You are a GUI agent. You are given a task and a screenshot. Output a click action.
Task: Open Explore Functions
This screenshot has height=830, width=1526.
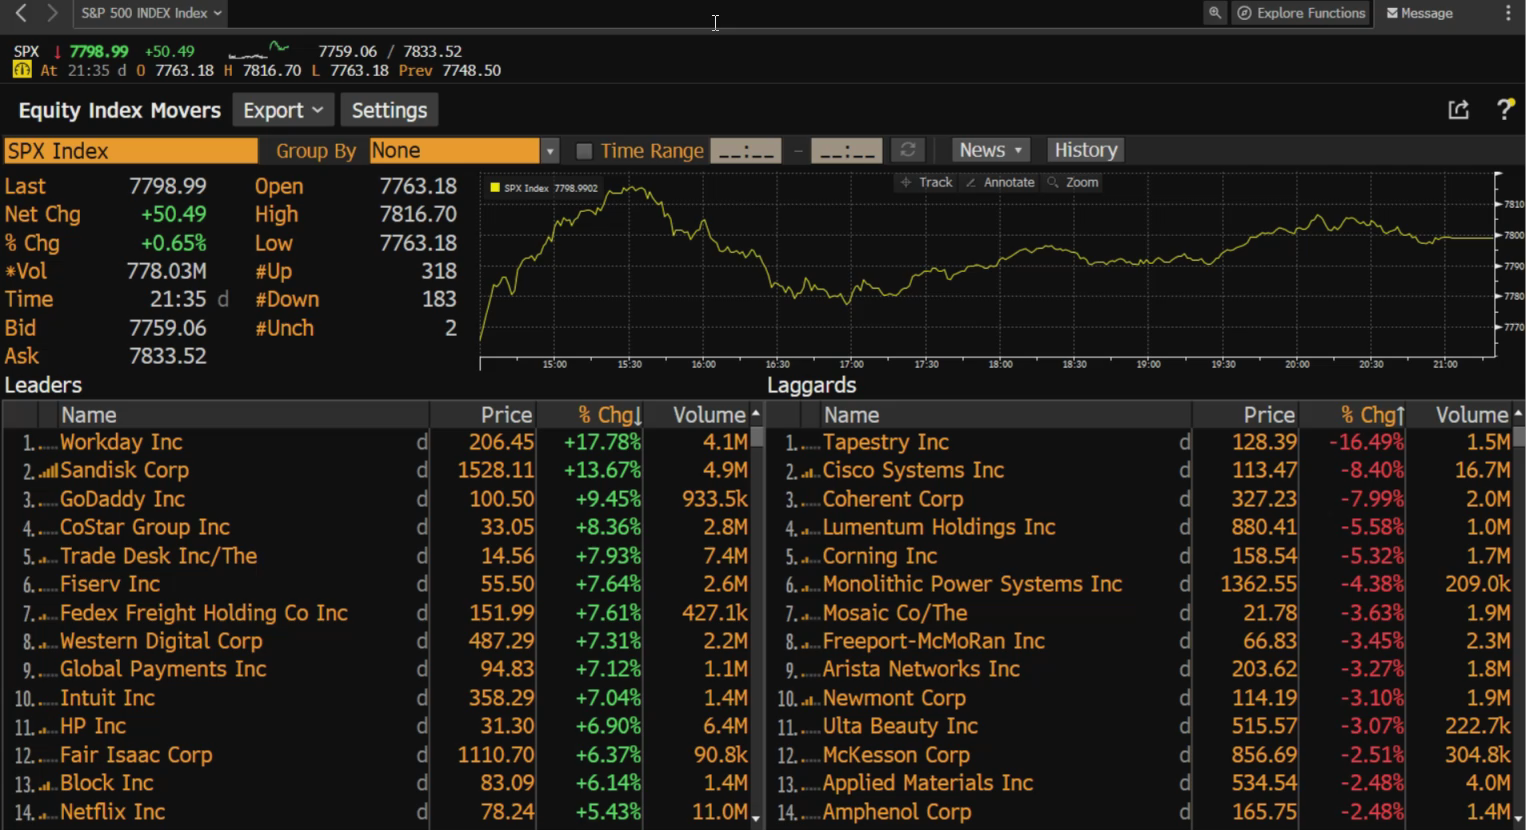[1301, 13]
